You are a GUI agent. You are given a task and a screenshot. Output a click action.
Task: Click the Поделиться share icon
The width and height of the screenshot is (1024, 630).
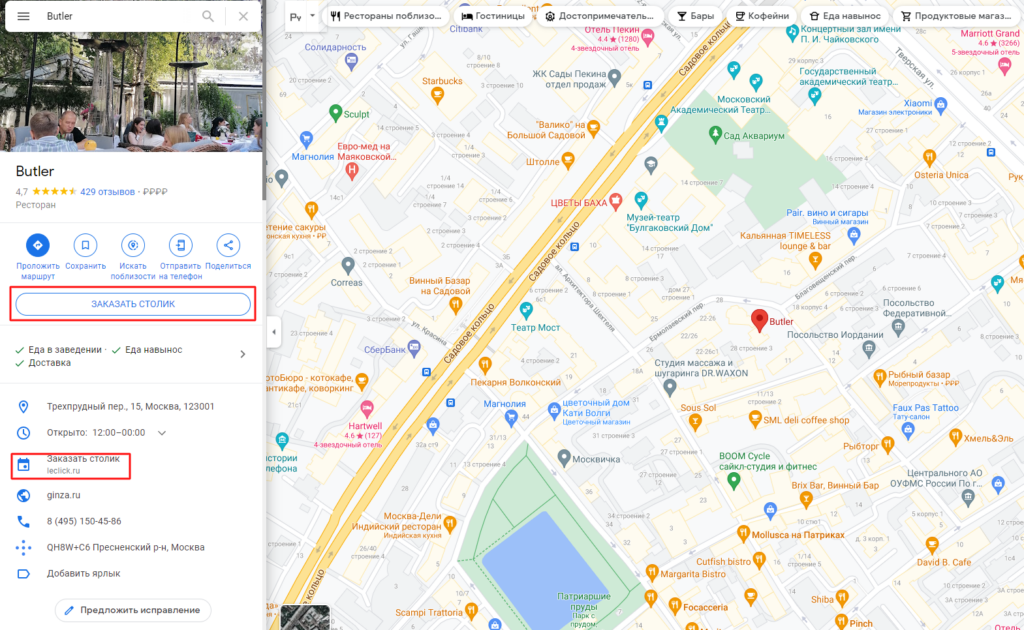click(228, 245)
